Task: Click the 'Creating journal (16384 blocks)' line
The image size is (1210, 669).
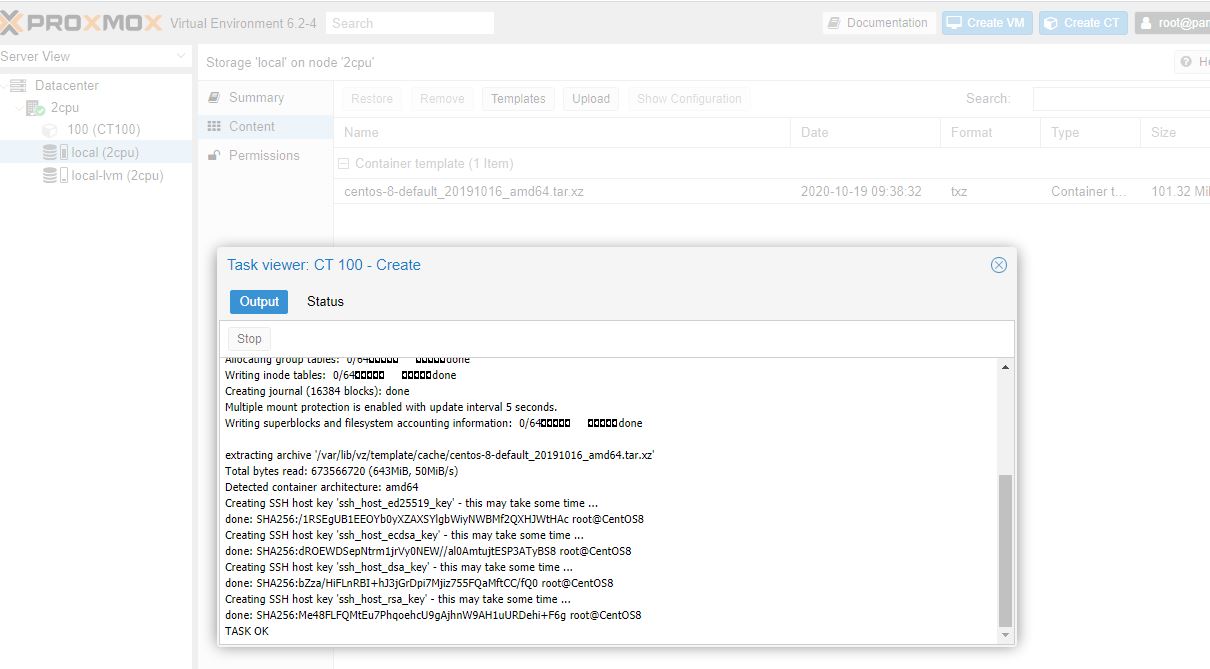Action: (317, 392)
